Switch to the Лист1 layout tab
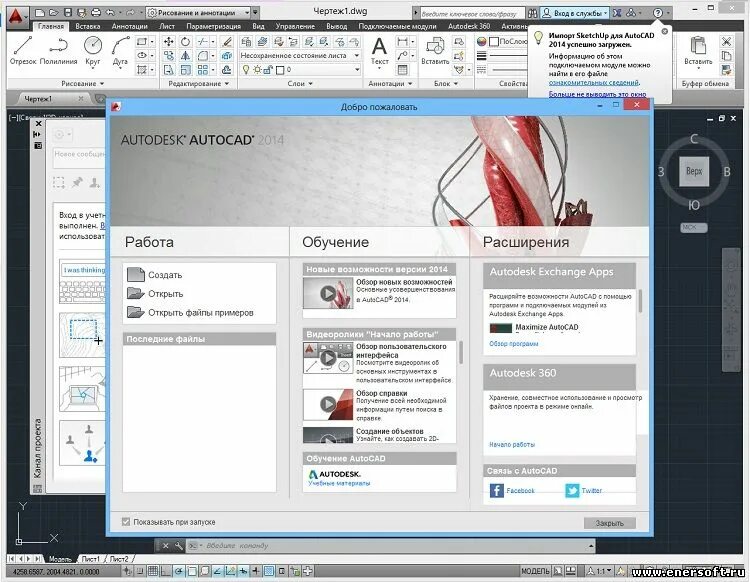Viewport: 750px width, 582px height. 90,559
